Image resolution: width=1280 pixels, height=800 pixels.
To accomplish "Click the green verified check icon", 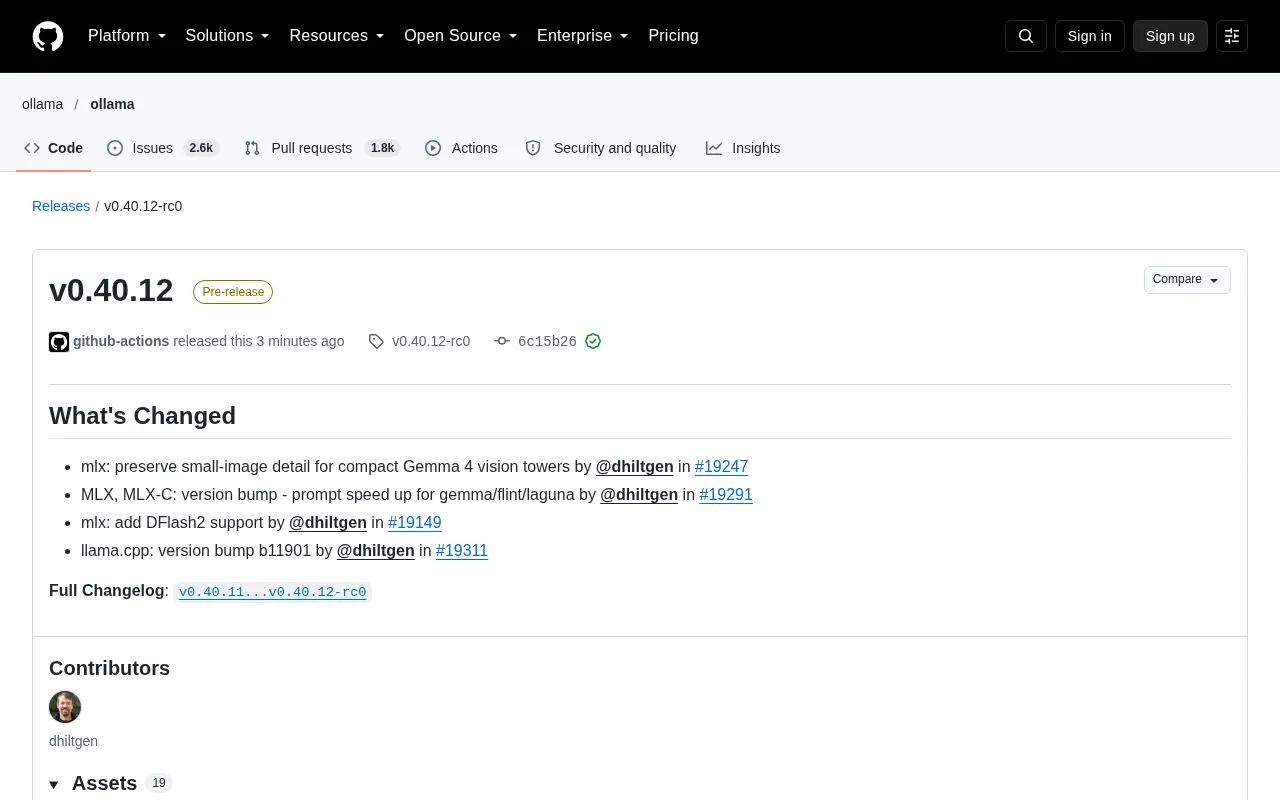I will 593,341.
